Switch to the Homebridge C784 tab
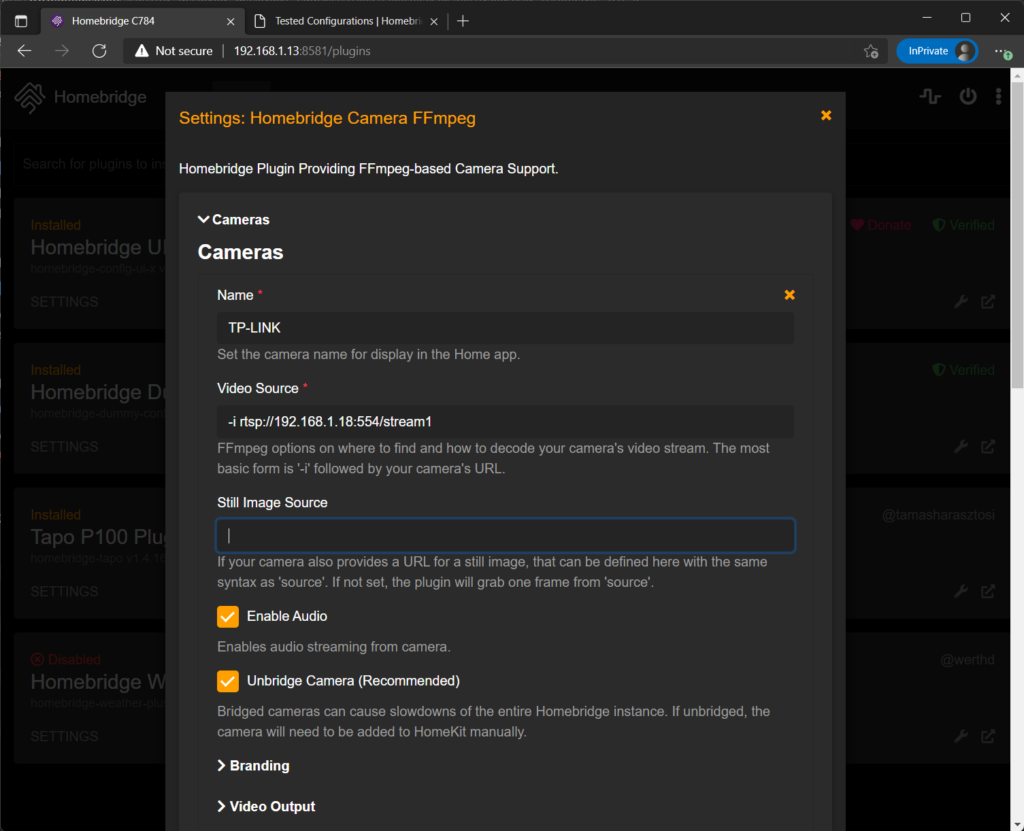The width and height of the screenshot is (1024, 831). pyautogui.click(x=142, y=21)
